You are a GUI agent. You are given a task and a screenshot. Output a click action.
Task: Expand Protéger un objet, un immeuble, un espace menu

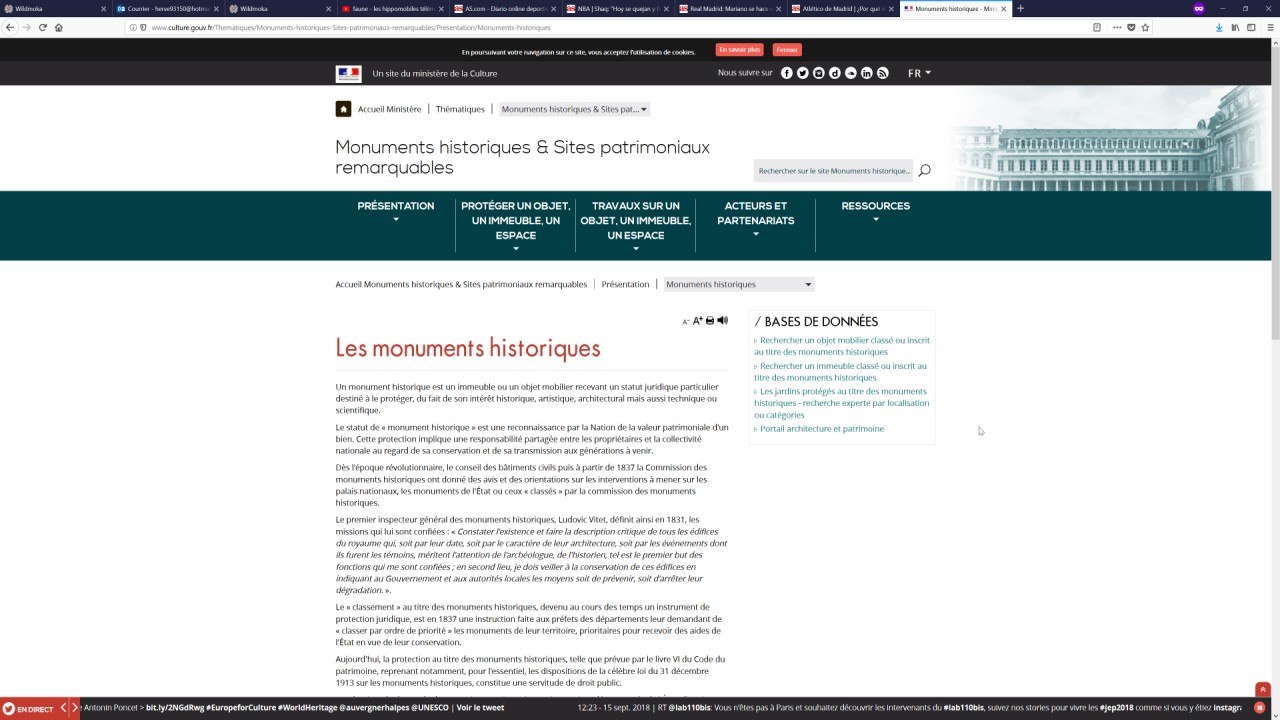click(516, 226)
